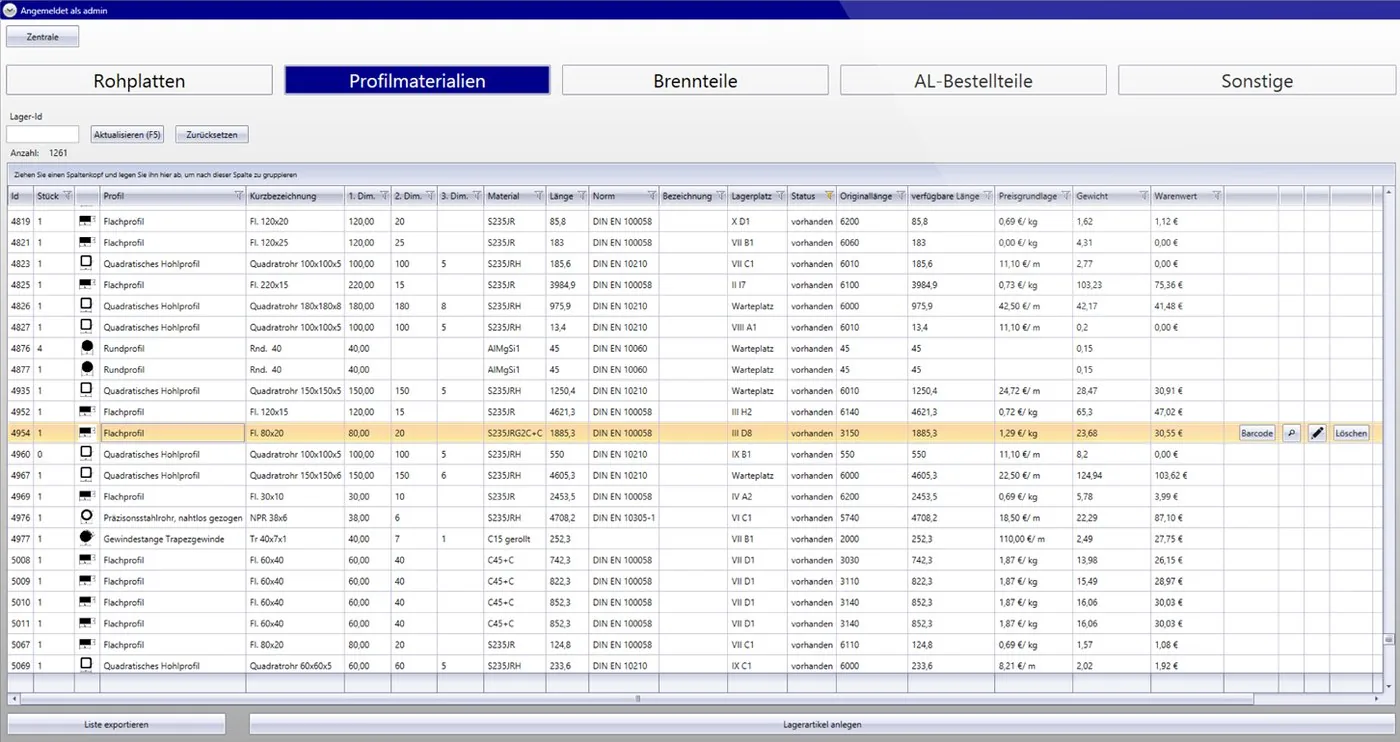The width and height of the screenshot is (1400, 742).
Task: Click the round chevron icon beside 'Angemeldet als admin'
Action: coord(10,10)
